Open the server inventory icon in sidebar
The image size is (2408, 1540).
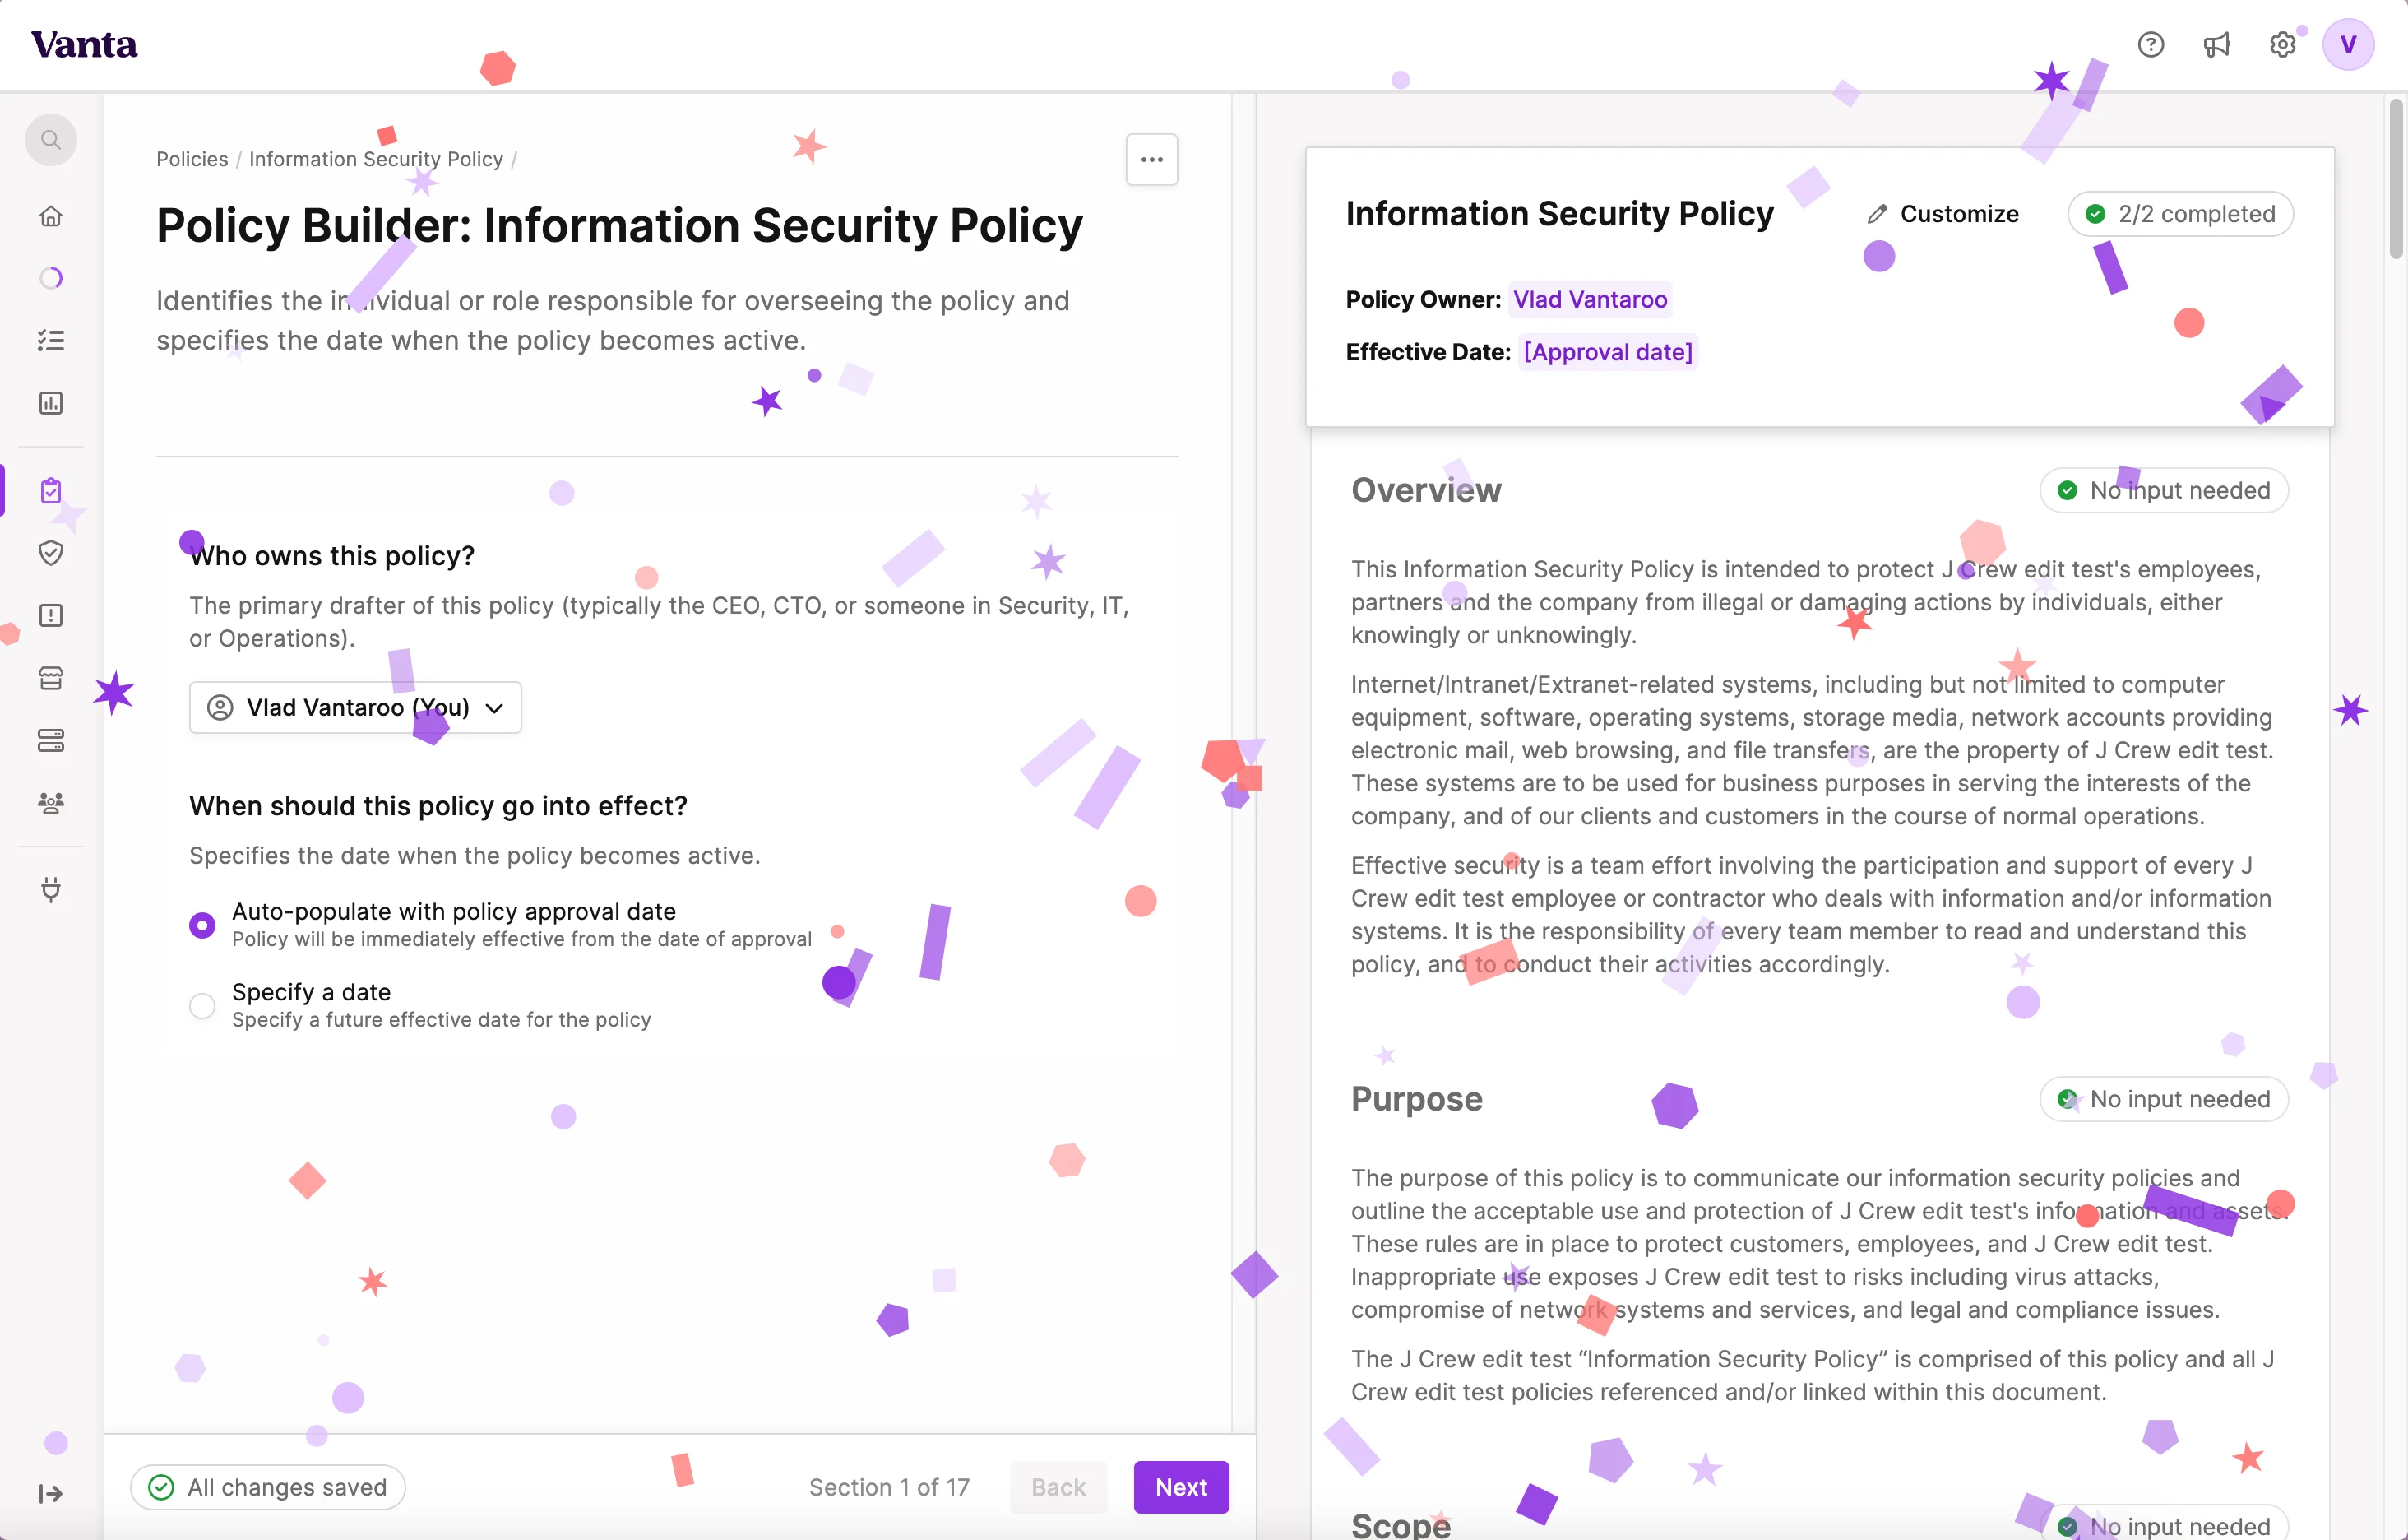click(x=51, y=740)
